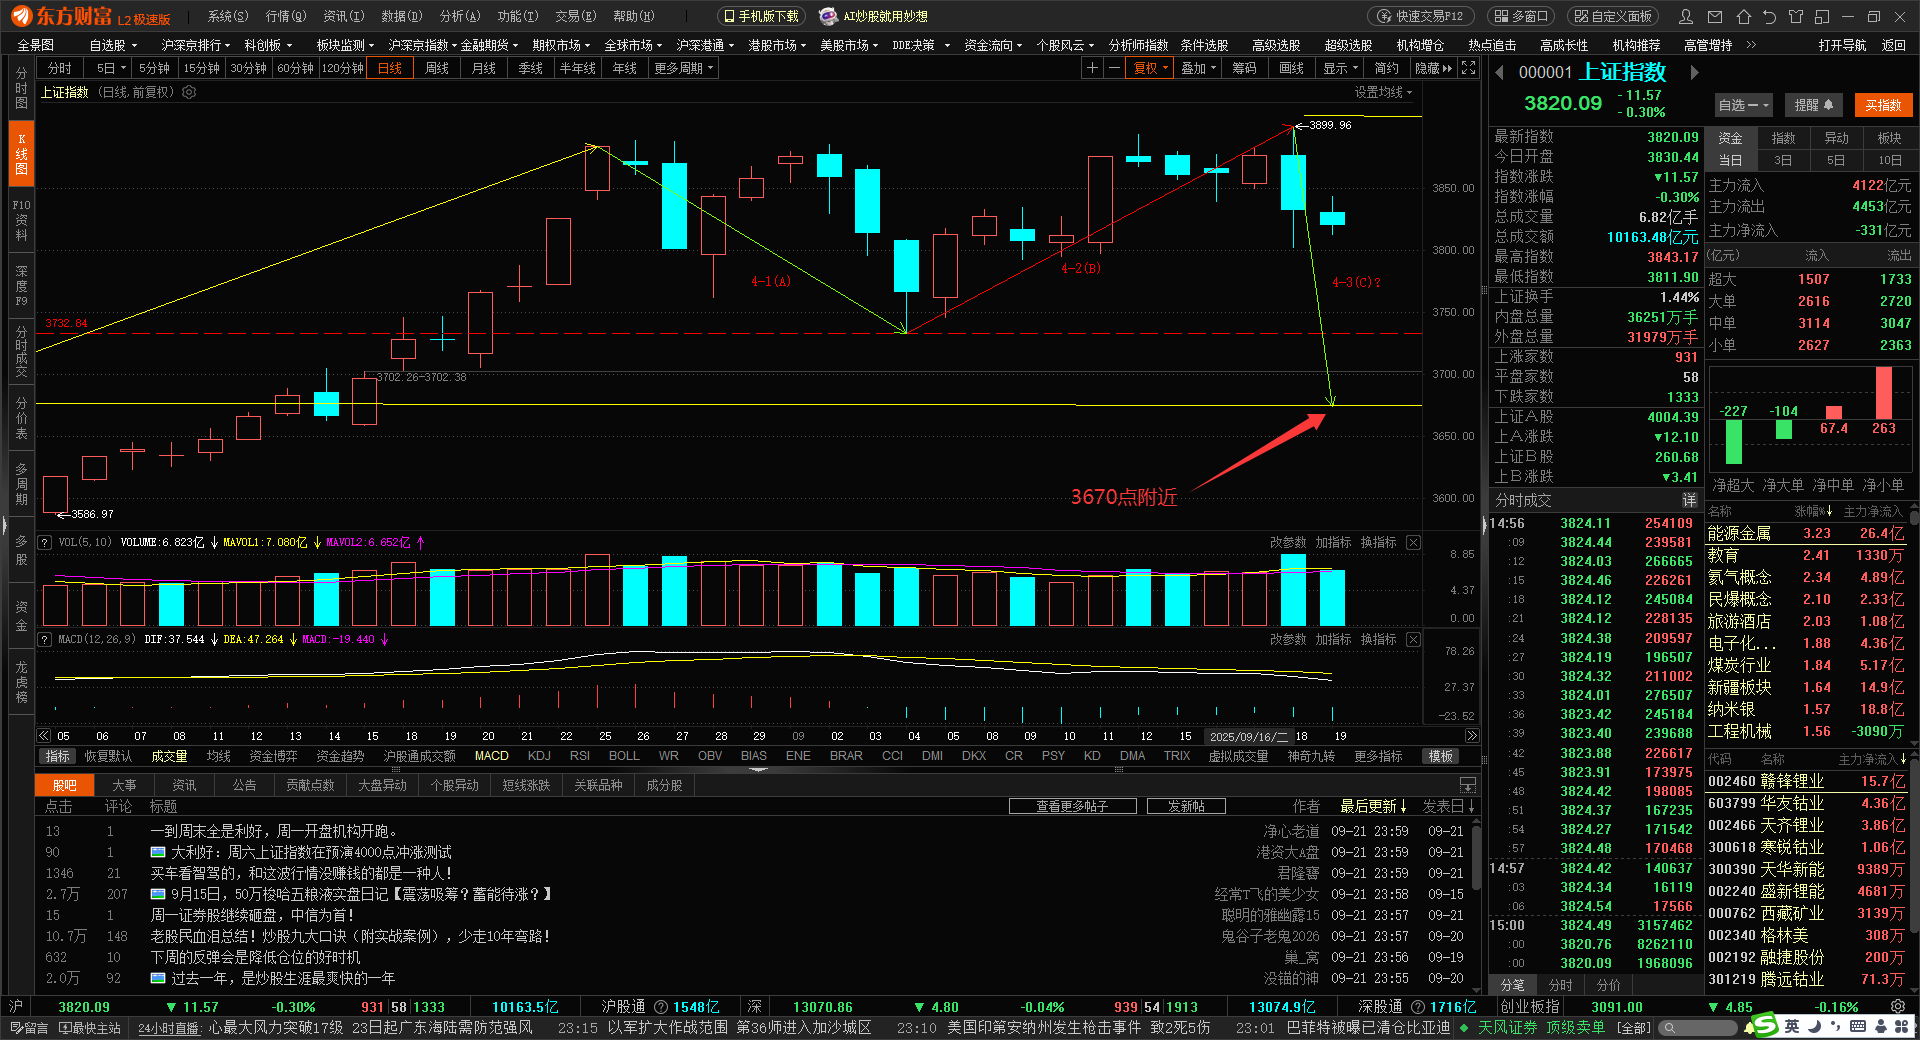Click the chart zoom-out minus icon
The image size is (1920, 1040).
point(1113,68)
